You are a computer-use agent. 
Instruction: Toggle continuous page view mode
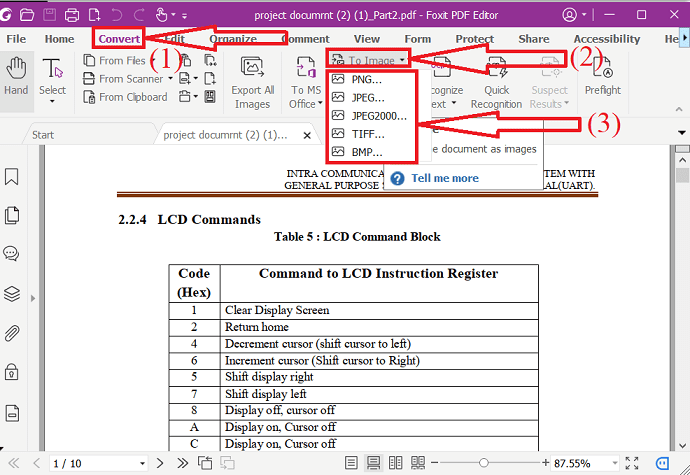[373, 463]
